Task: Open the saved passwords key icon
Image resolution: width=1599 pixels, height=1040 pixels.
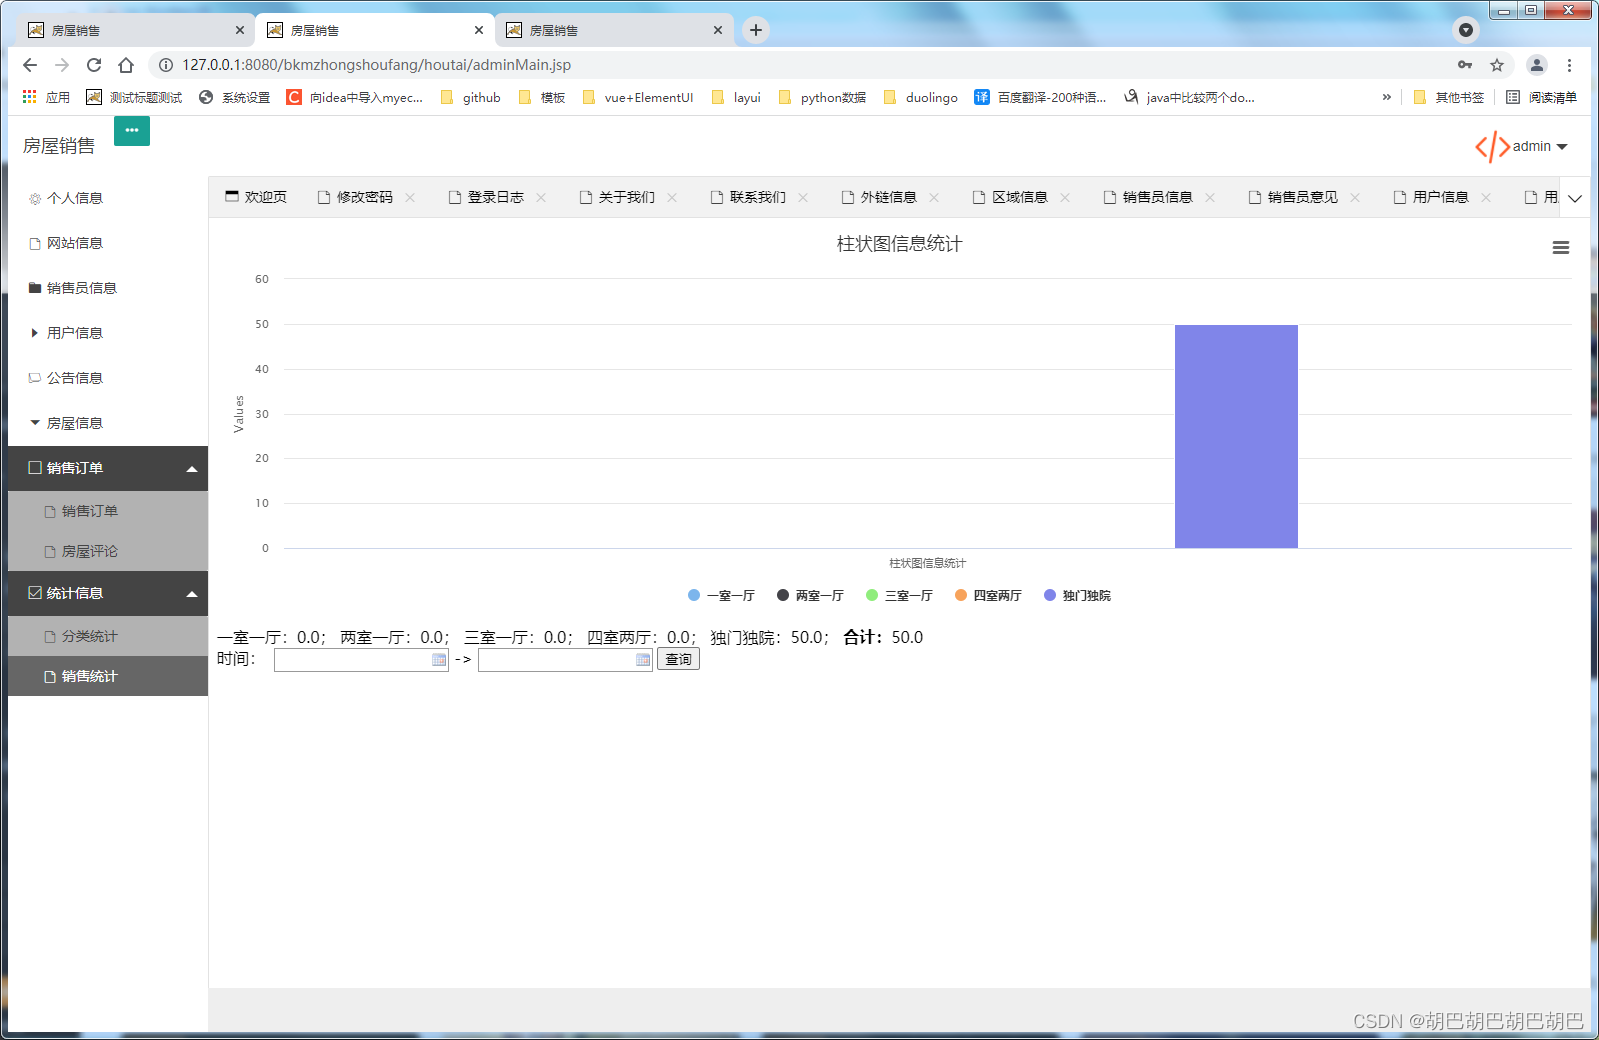Action: click(1465, 65)
